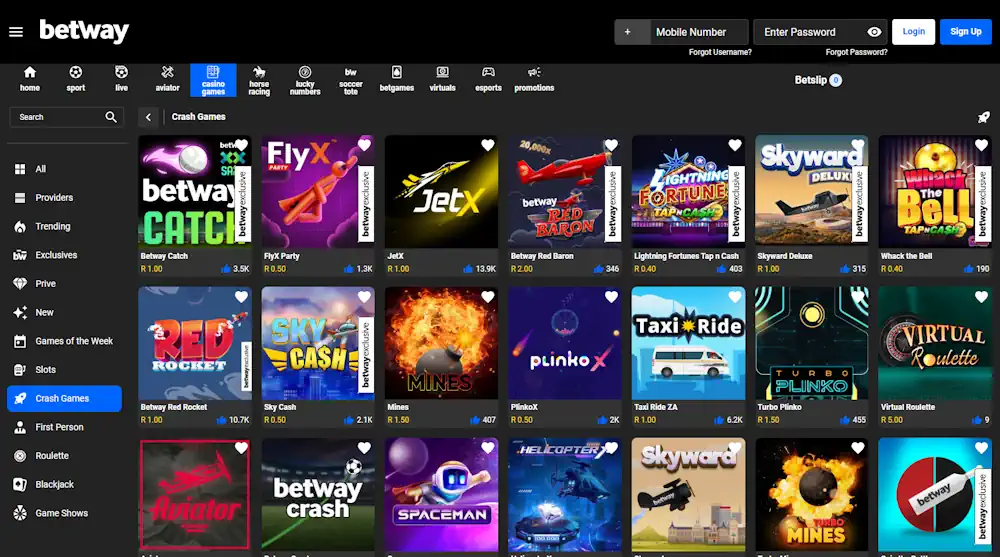Favorite the JetX game heart

488,145
